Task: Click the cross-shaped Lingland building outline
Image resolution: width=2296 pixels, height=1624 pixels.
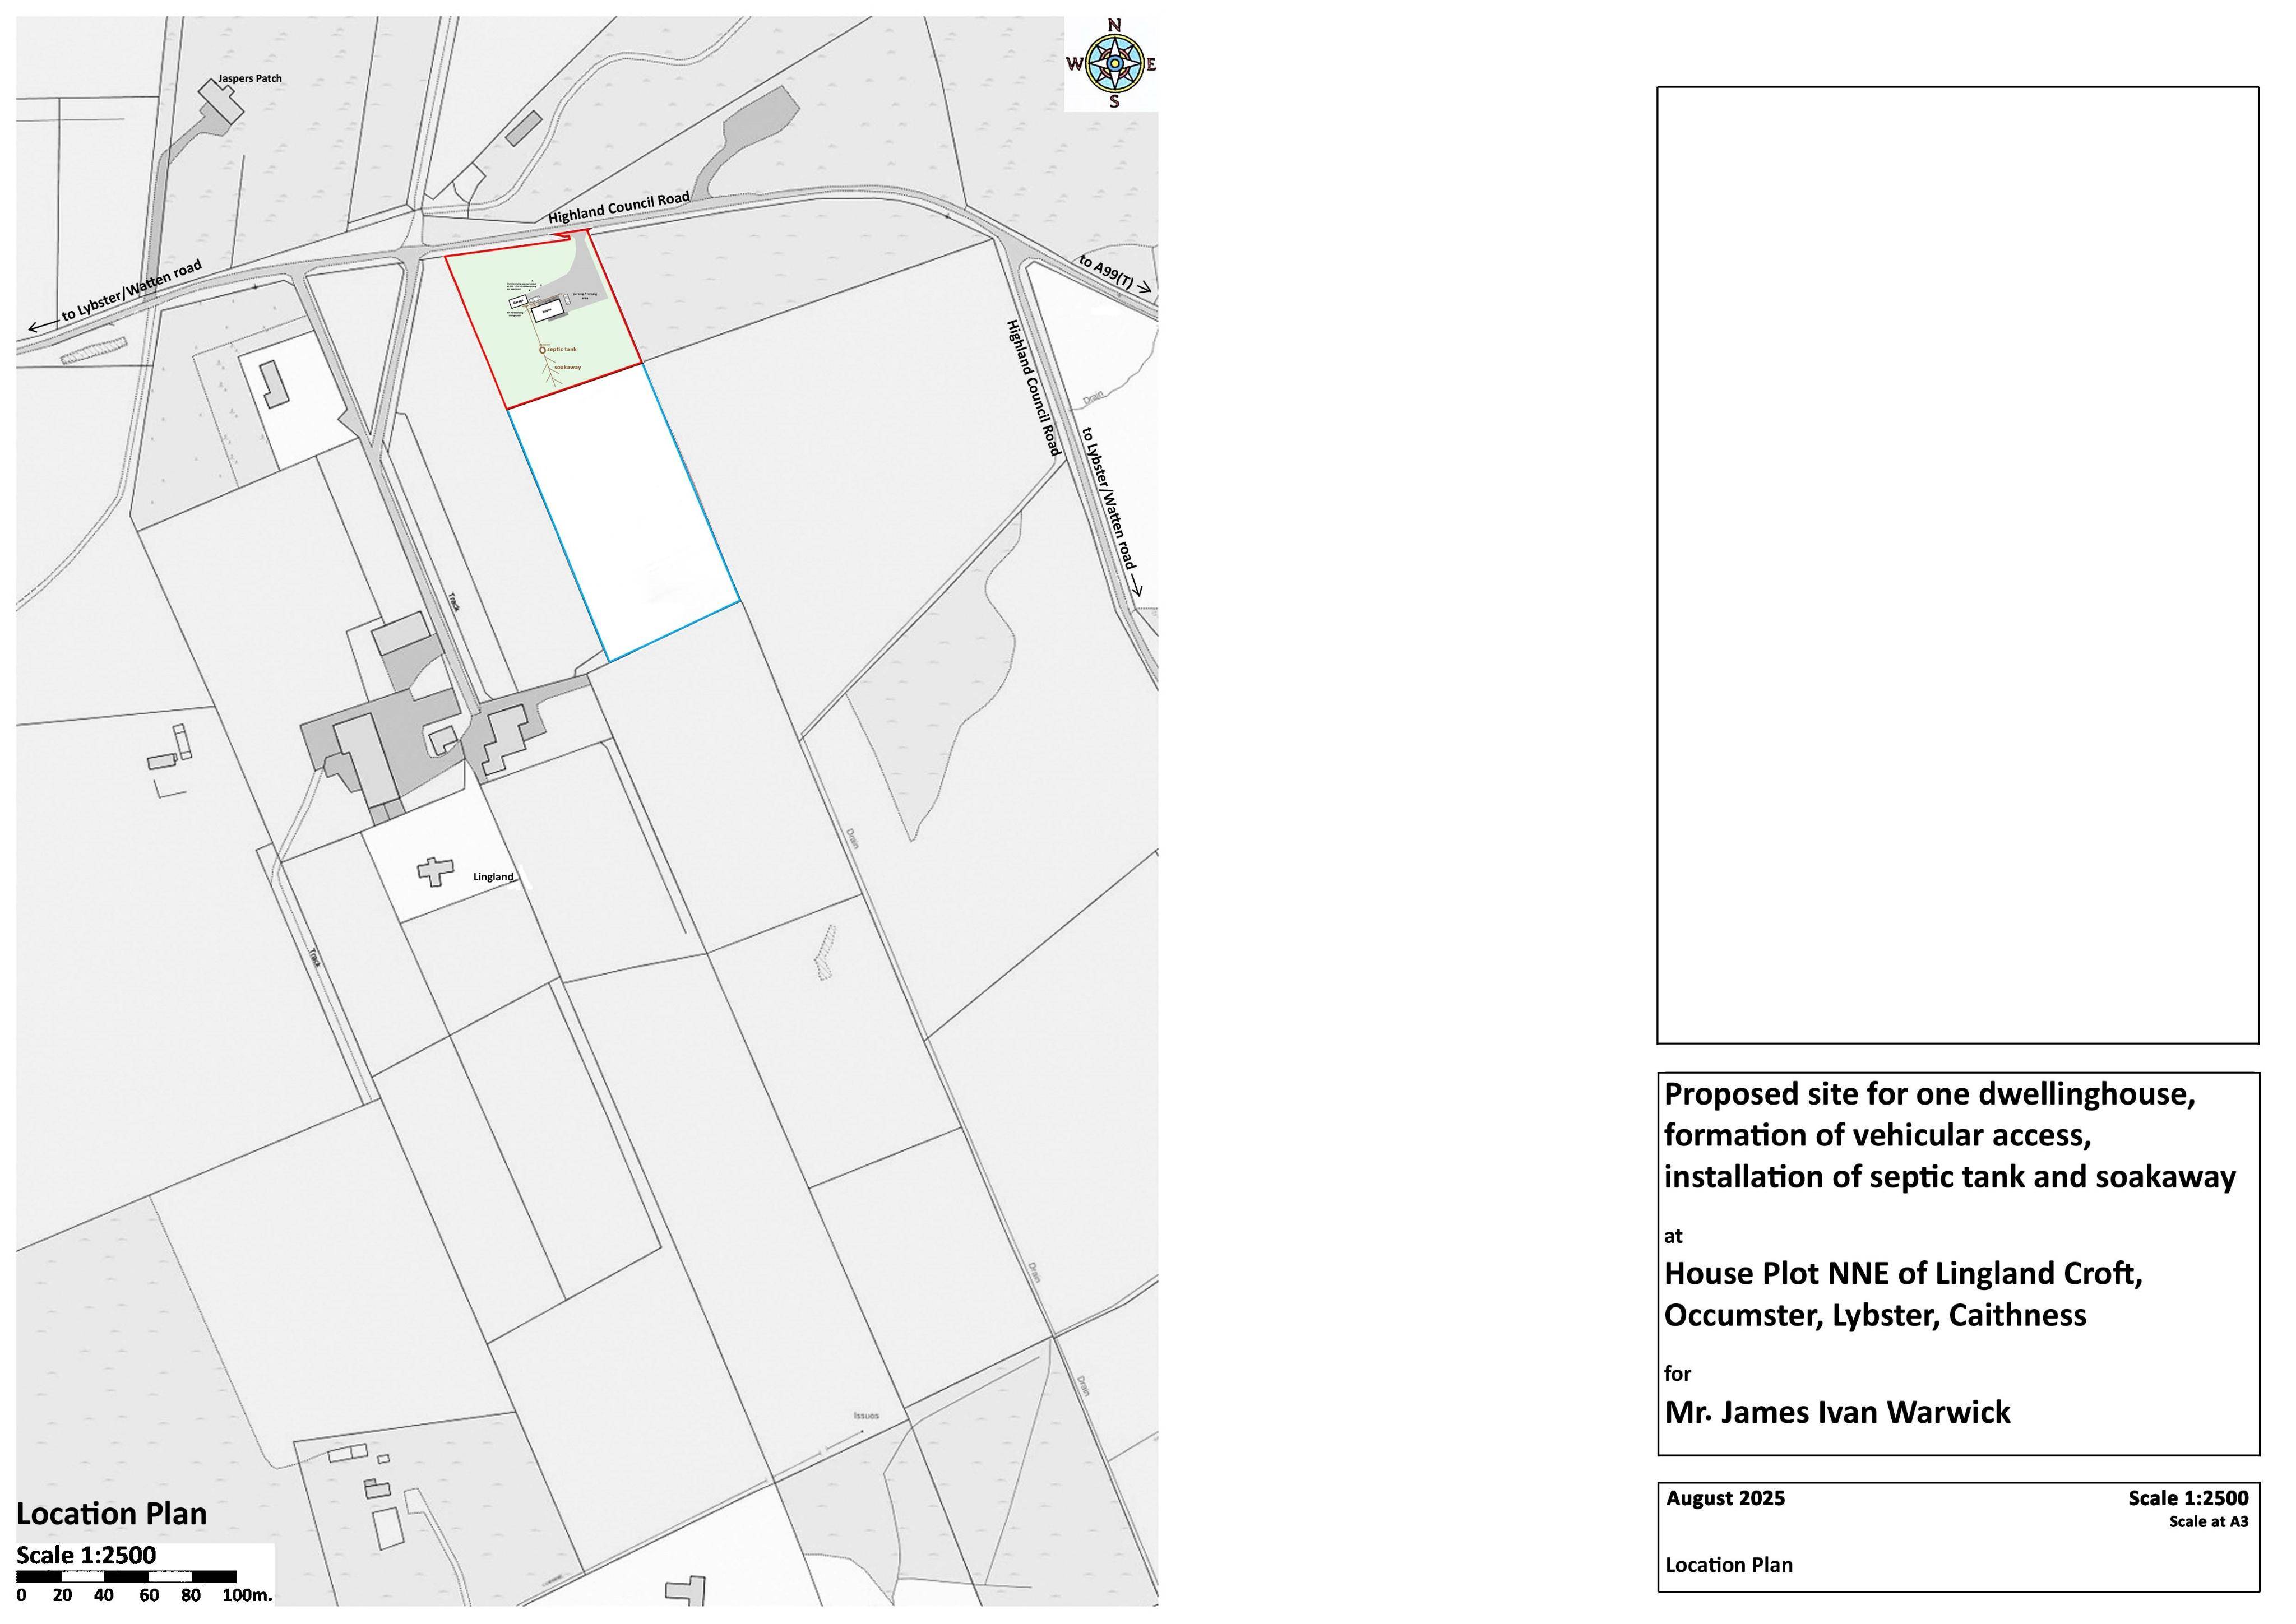Action: coord(436,871)
